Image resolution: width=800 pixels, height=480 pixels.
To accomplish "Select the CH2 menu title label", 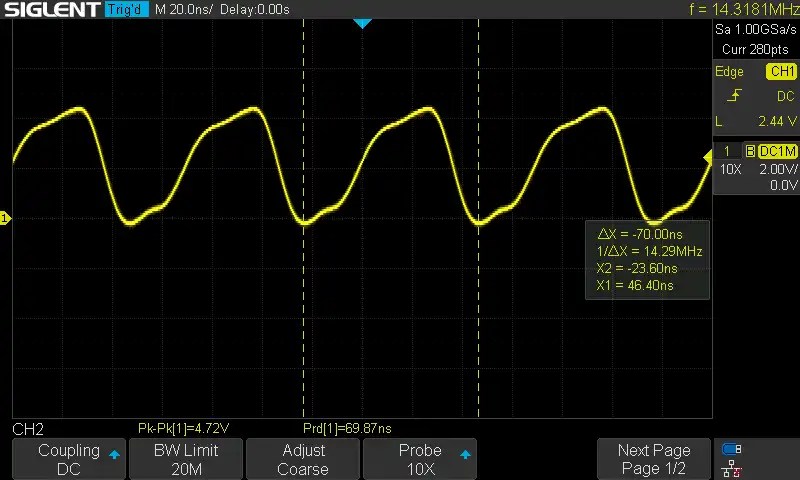I will coord(28,429).
